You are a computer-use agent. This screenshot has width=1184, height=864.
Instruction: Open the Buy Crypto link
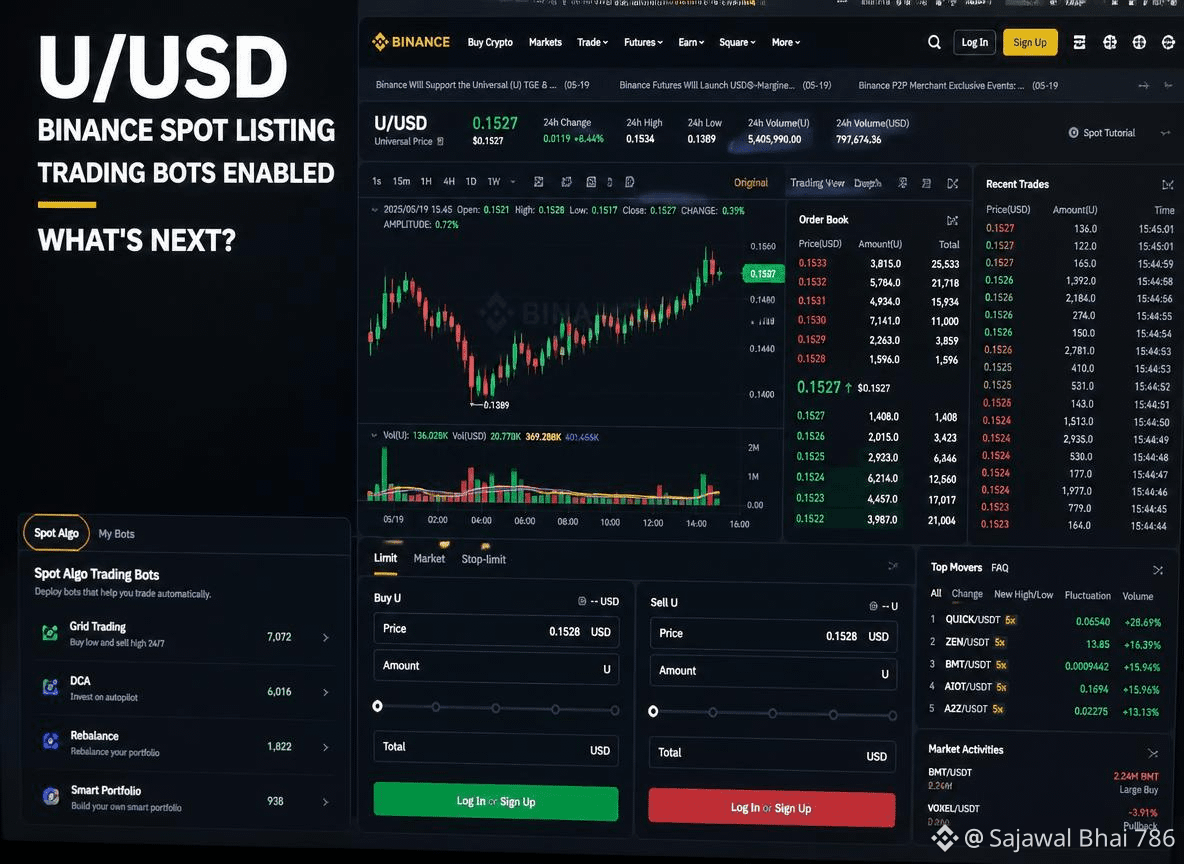tap(490, 42)
